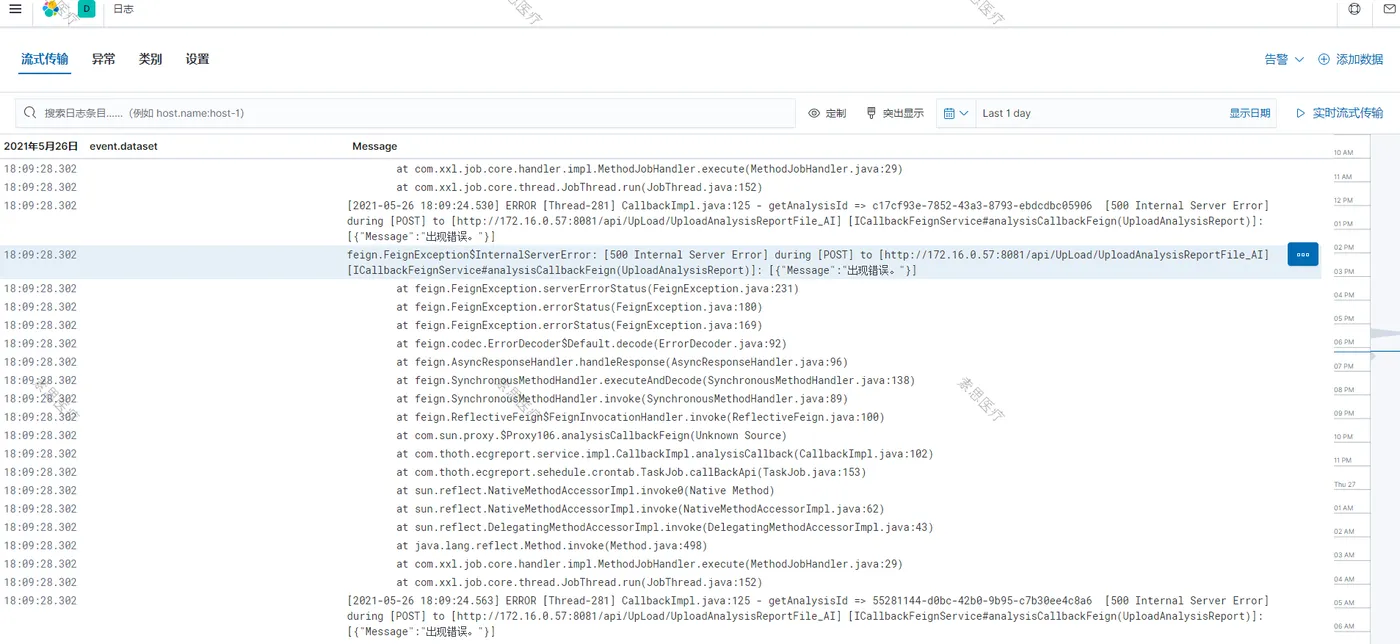Click the highlighter icon for 突出显示
The height and width of the screenshot is (644, 1400).
871,113
